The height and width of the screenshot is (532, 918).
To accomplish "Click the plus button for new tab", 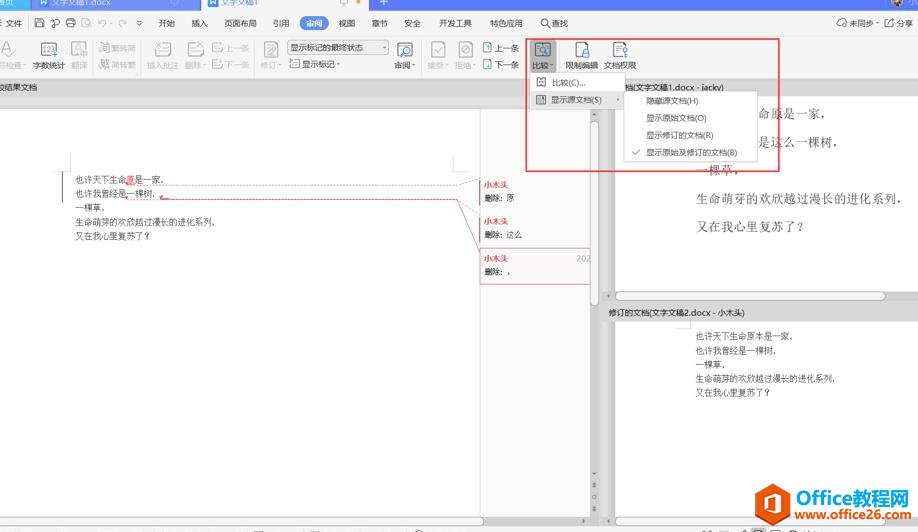I will tap(383, 3).
